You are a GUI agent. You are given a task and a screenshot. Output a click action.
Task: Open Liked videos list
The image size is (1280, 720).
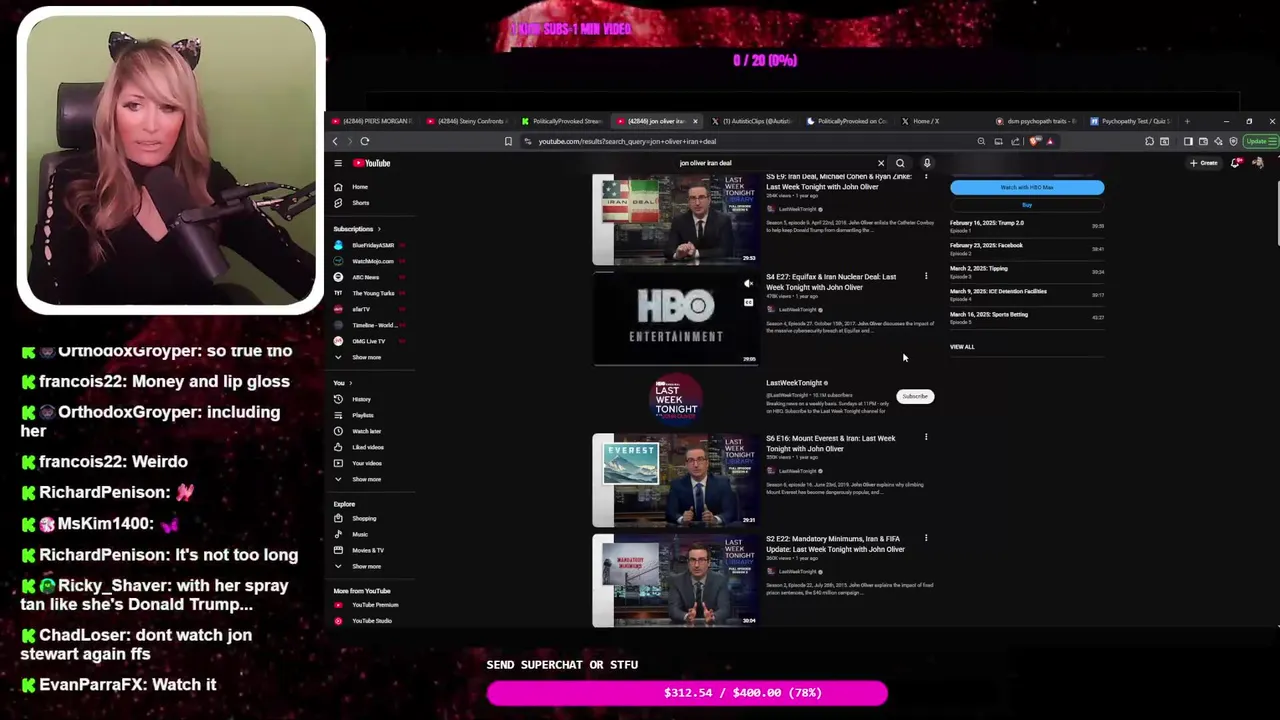click(367, 447)
